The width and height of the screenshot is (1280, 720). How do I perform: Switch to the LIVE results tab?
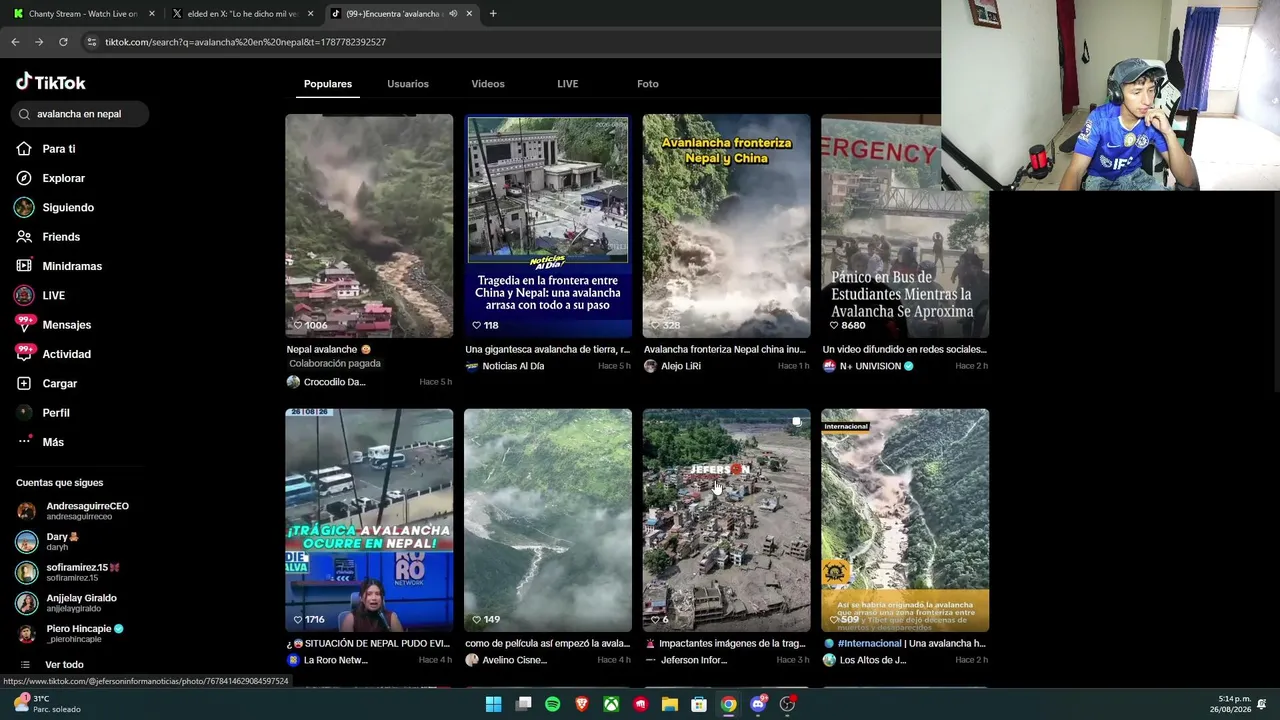[568, 84]
